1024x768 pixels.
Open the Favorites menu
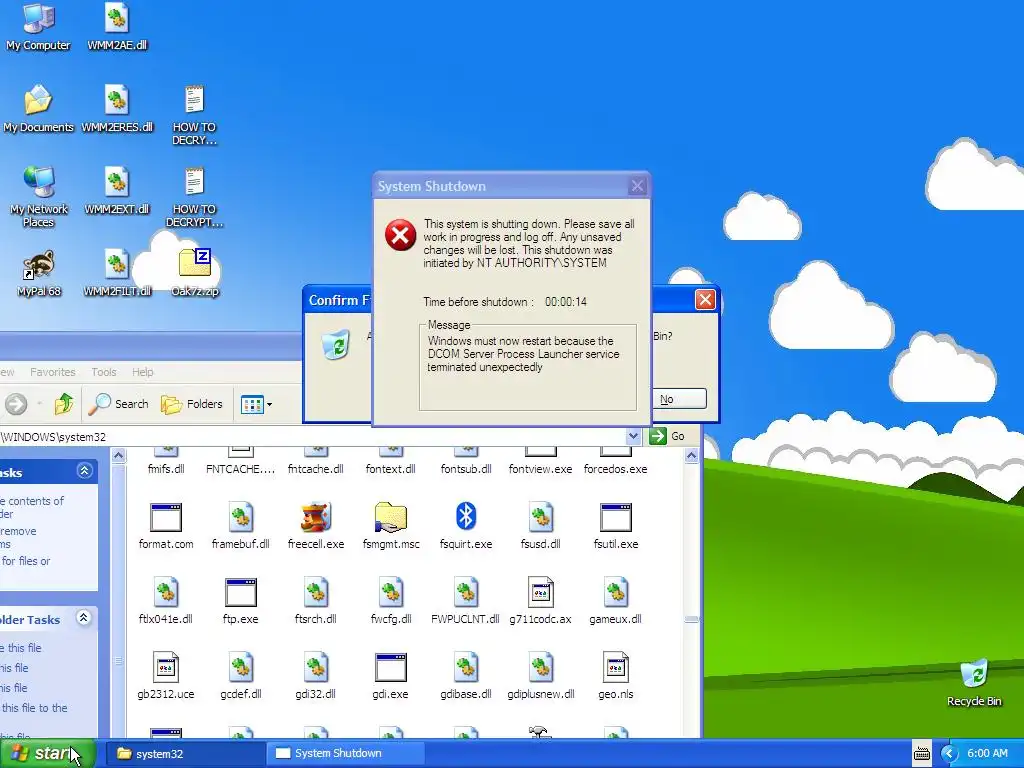pyautogui.click(x=53, y=372)
